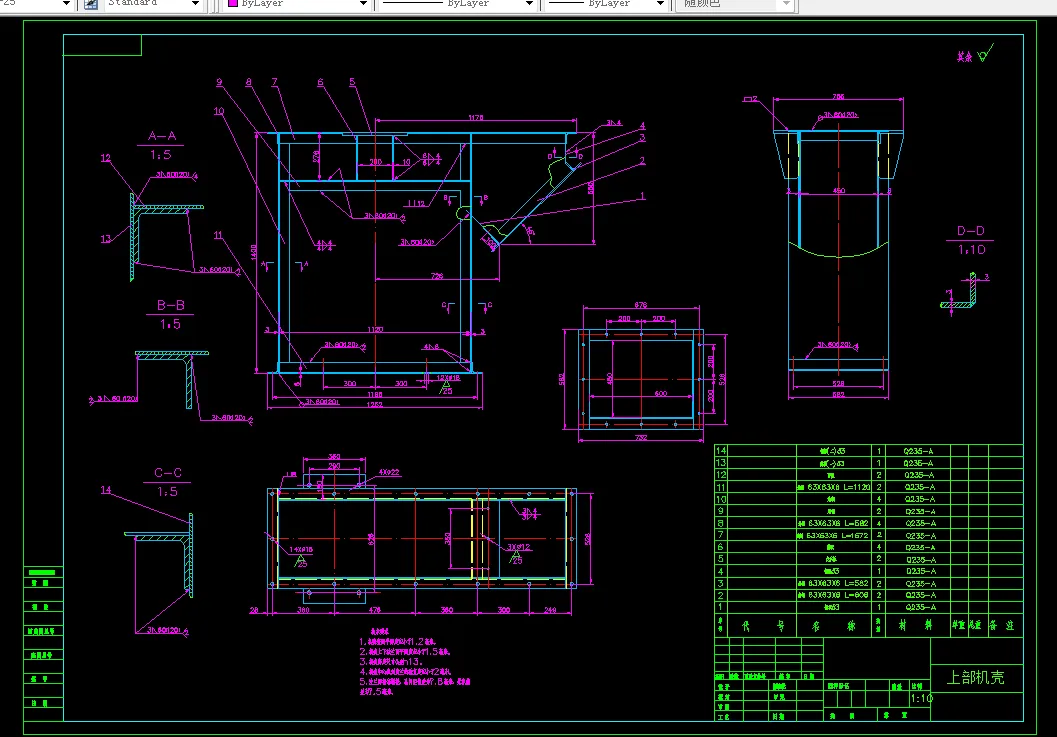
Task: Select the 1252 overall width dimension
Action: coord(374,405)
